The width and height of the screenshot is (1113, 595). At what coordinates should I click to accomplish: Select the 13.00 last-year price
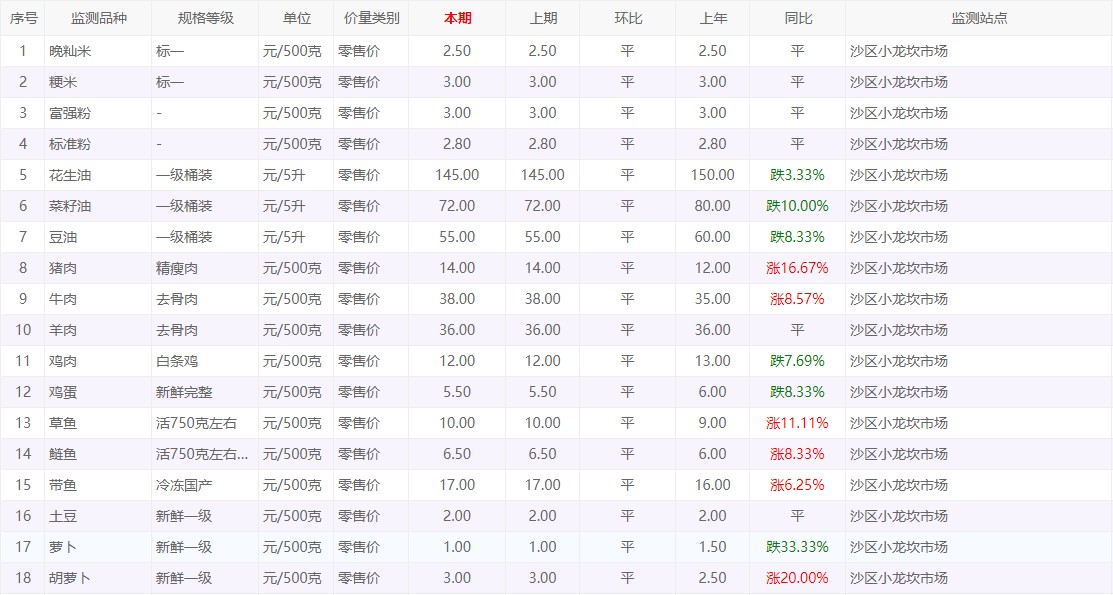[x=713, y=361]
